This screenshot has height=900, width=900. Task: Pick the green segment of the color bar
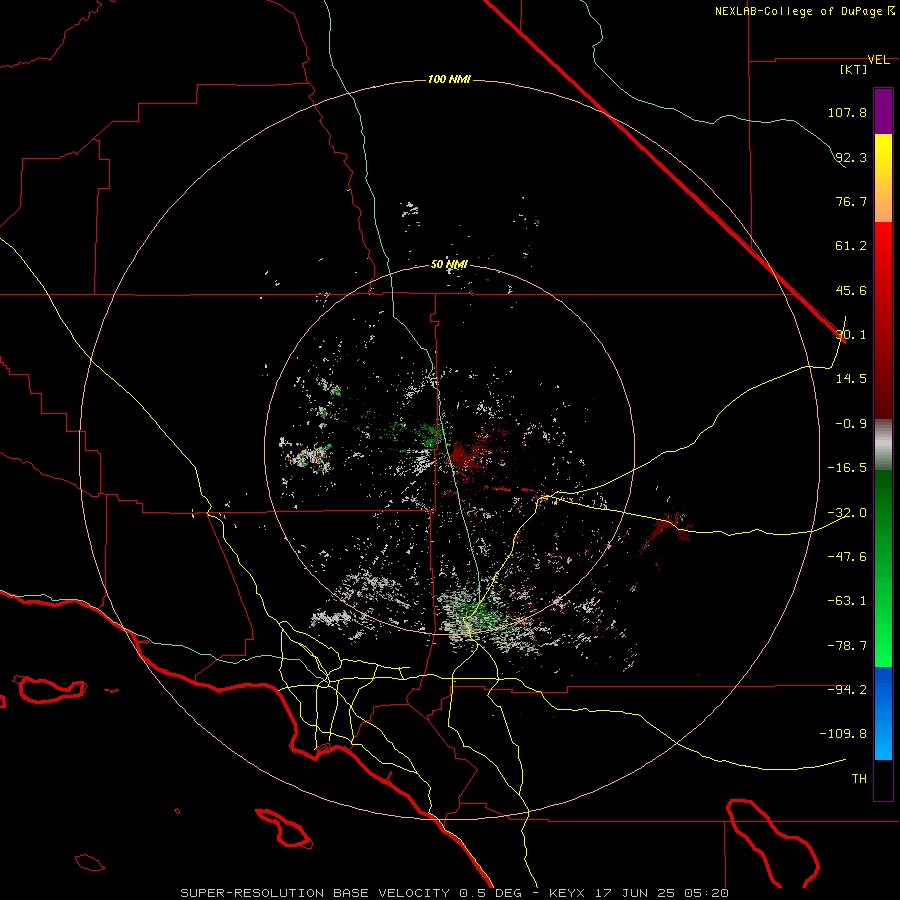click(883, 568)
